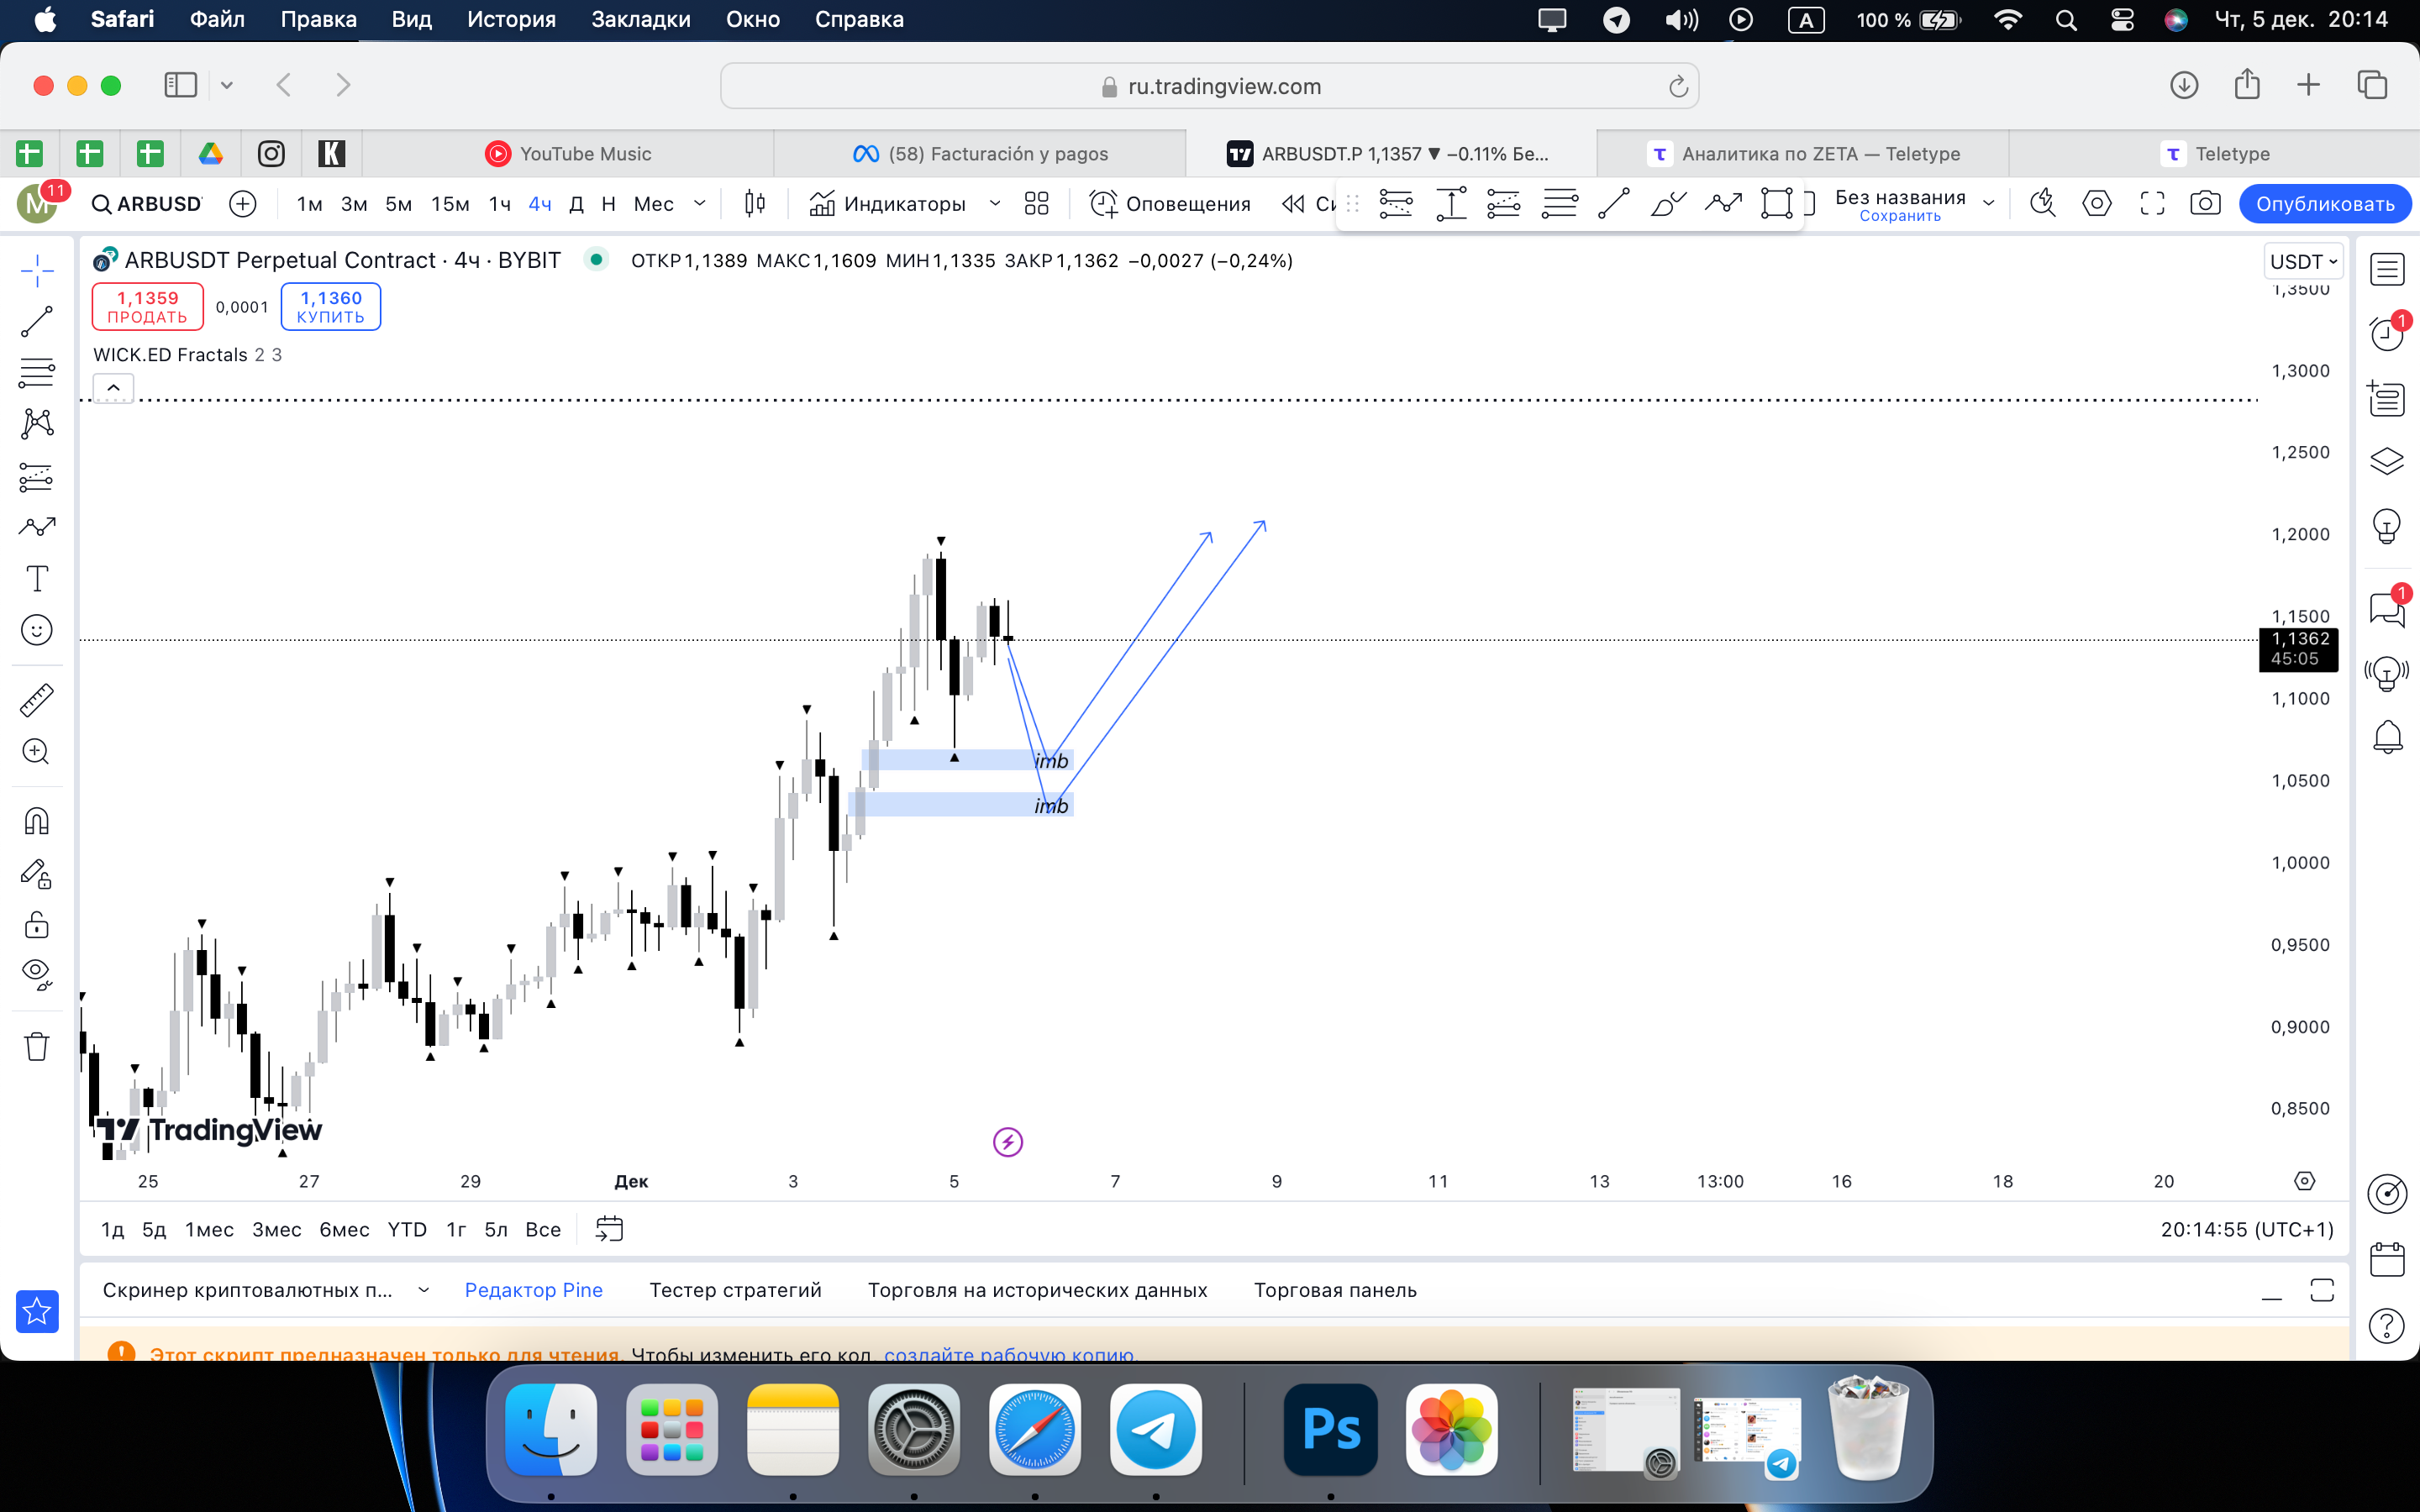The width and height of the screenshot is (2420, 1512).
Task: Select the text annotation tool
Action: [37, 578]
